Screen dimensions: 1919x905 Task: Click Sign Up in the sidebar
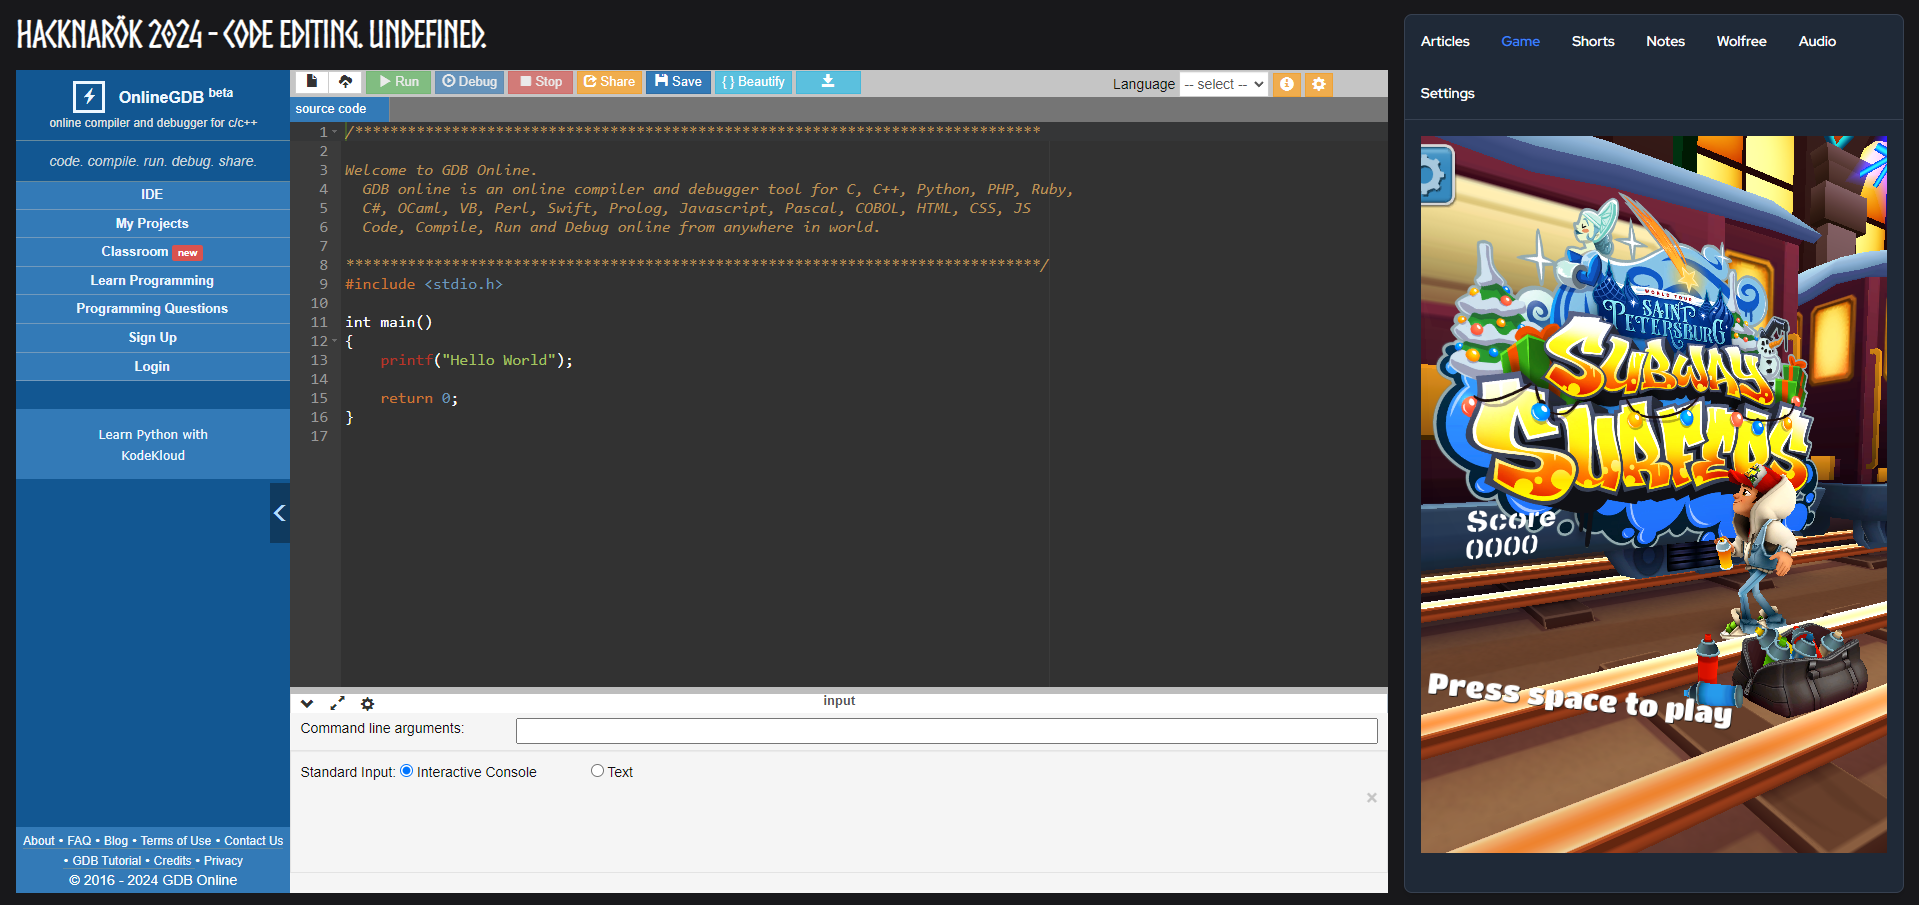click(x=152, y=338)
